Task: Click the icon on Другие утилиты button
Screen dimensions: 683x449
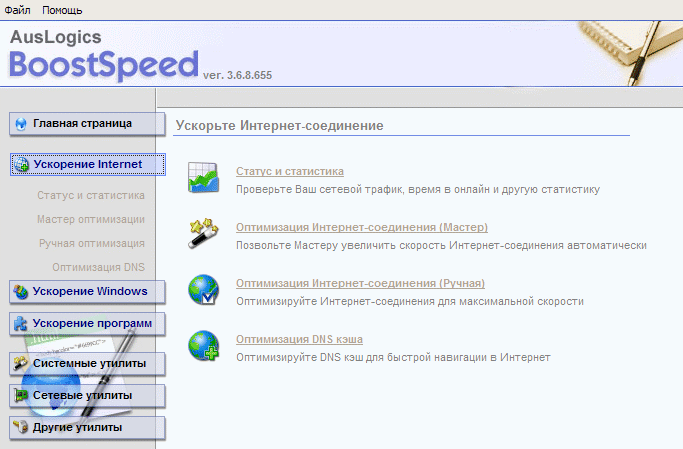Action: point(20,427)
